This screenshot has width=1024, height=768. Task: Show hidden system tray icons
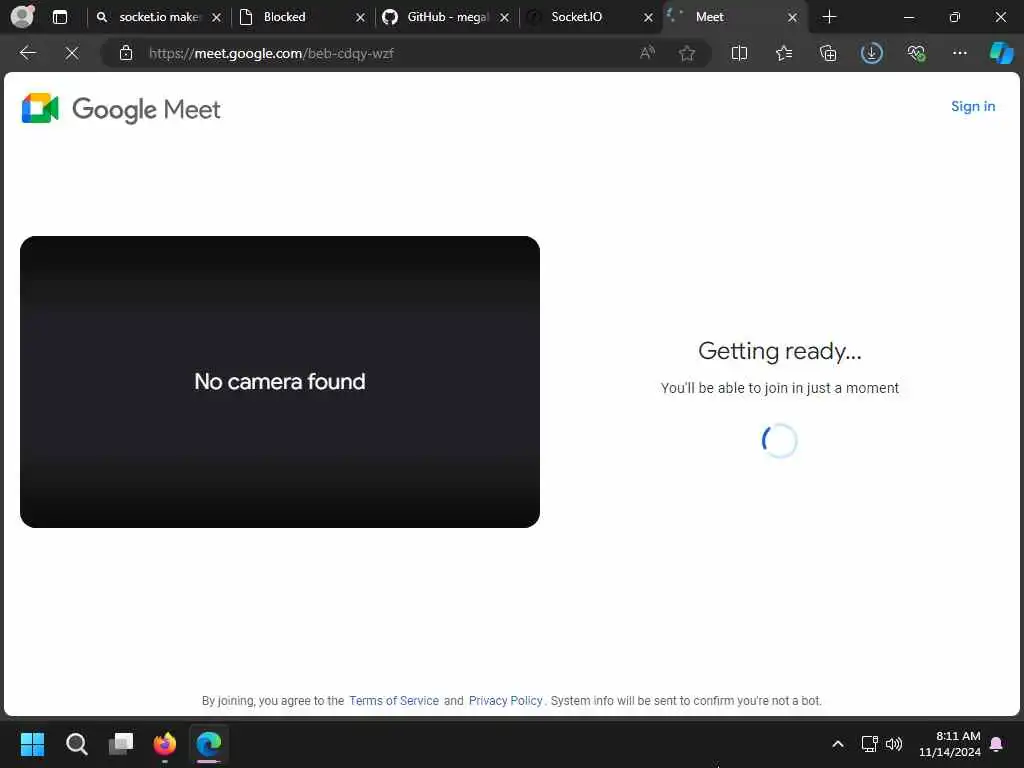tap(838, 744)
